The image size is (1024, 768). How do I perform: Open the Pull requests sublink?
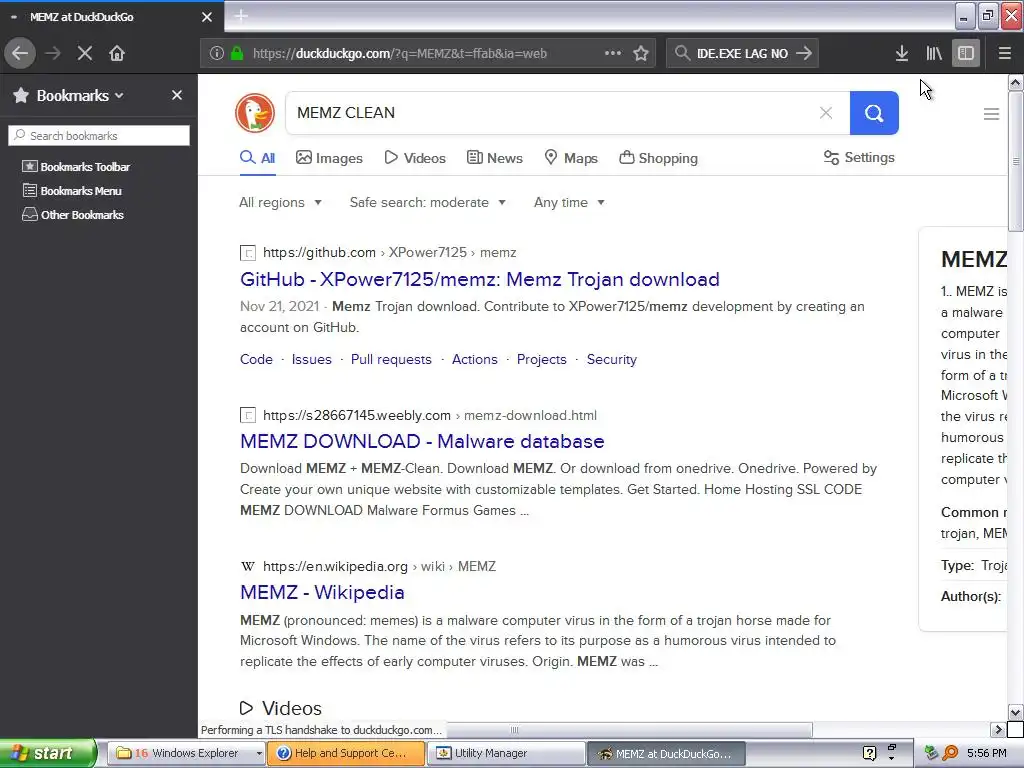click(391, 359)
